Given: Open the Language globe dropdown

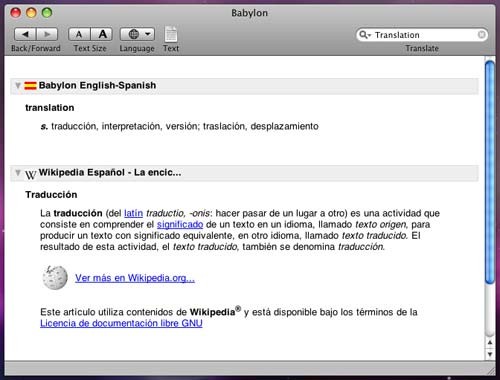Looking at the screenshot, I should point(137,34).
